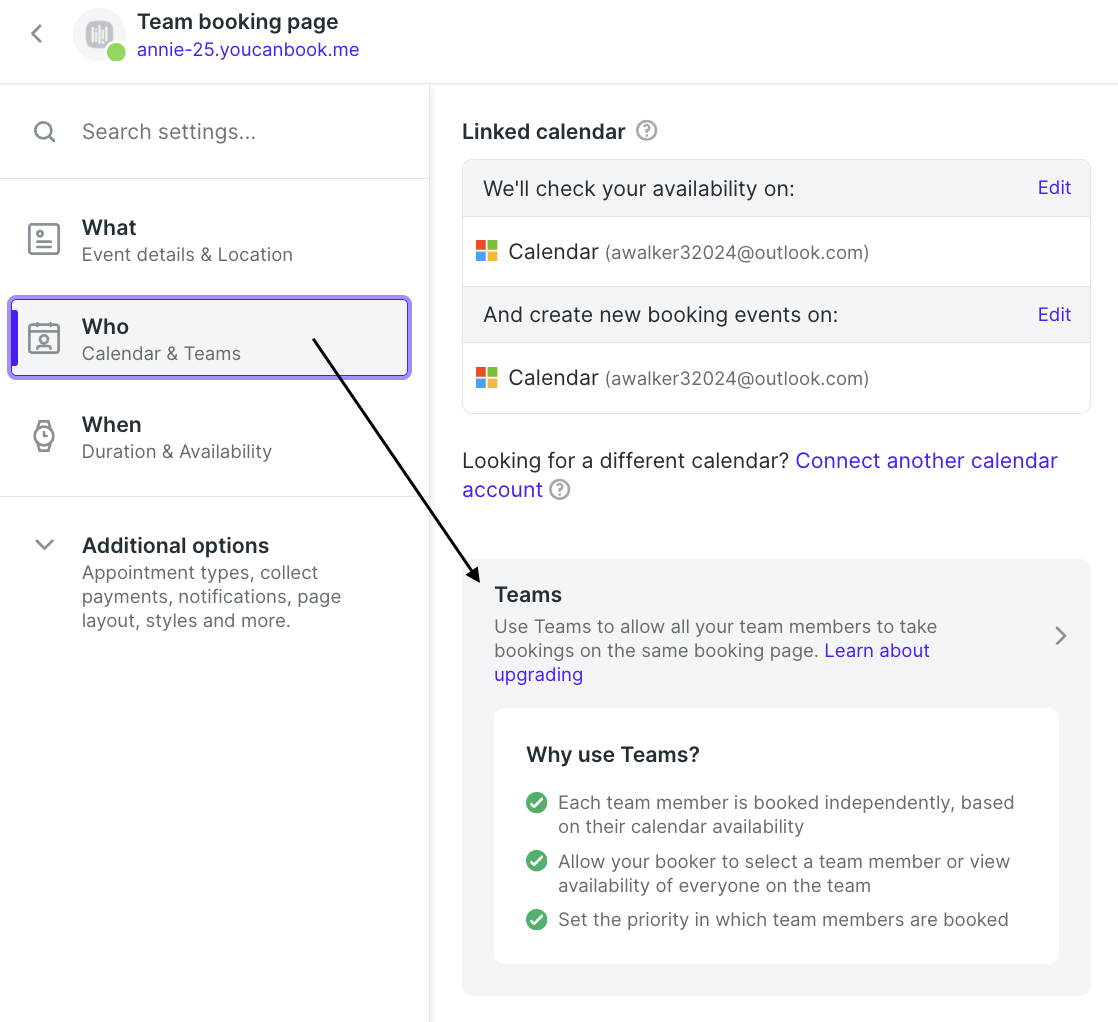Open annie-25.youcanbook.me link
The height and width of the screenshot is (1022, 1118).
coord(248,50)
